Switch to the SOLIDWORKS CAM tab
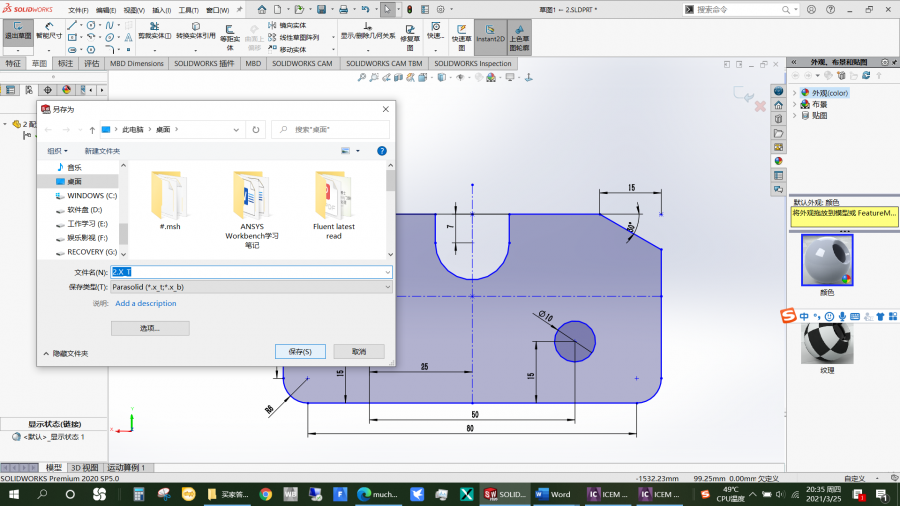900x506 pixels. tap(302, 63)
